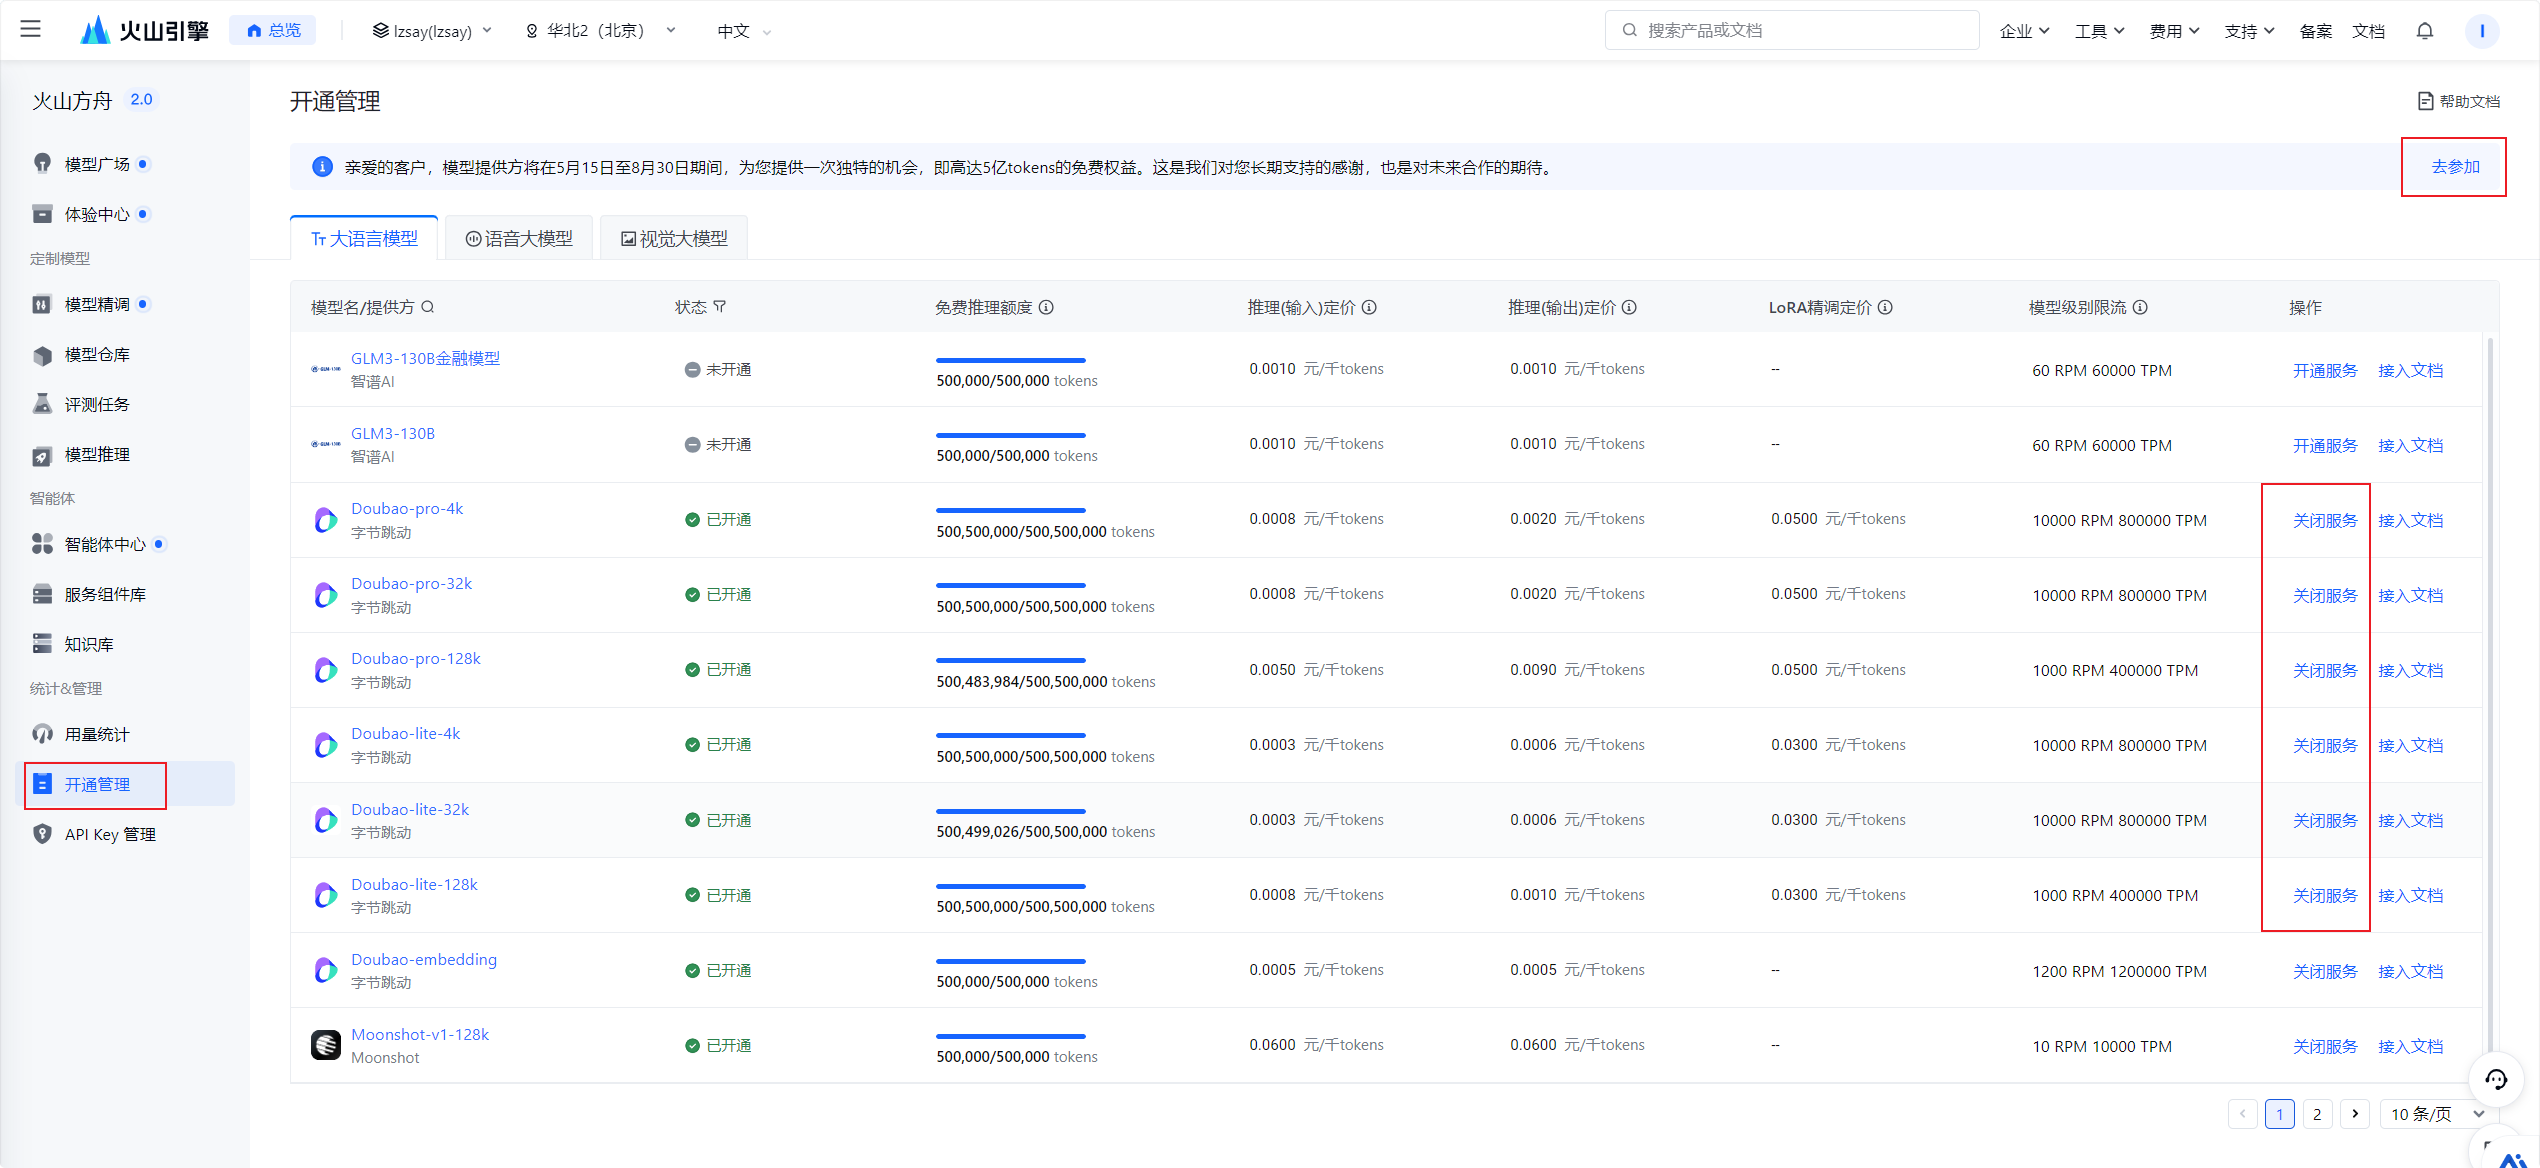Open the Doubao-pro-128k model link

pyautogui.click(x=416, y=659)
